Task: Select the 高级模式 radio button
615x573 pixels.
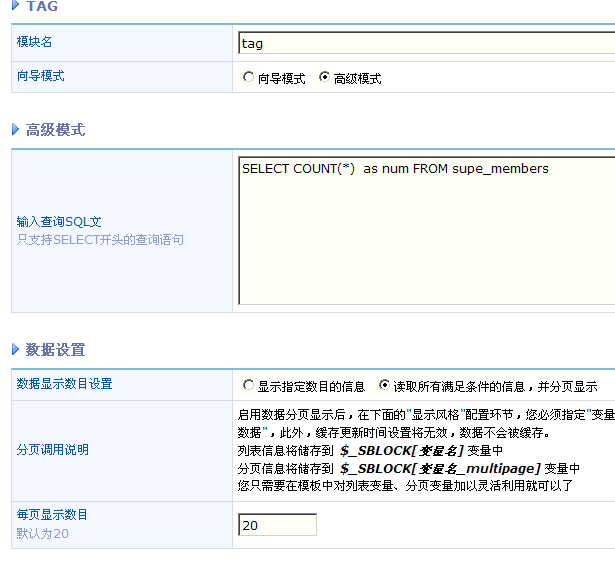Action: 324,77
